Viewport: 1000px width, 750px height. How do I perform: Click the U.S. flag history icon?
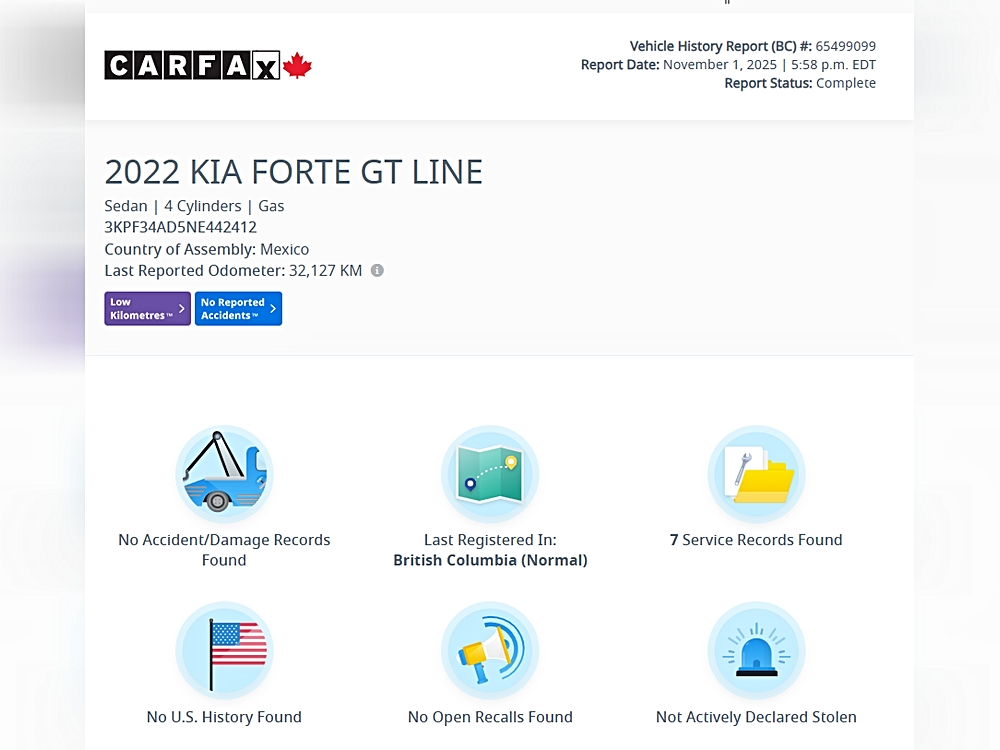224,651
